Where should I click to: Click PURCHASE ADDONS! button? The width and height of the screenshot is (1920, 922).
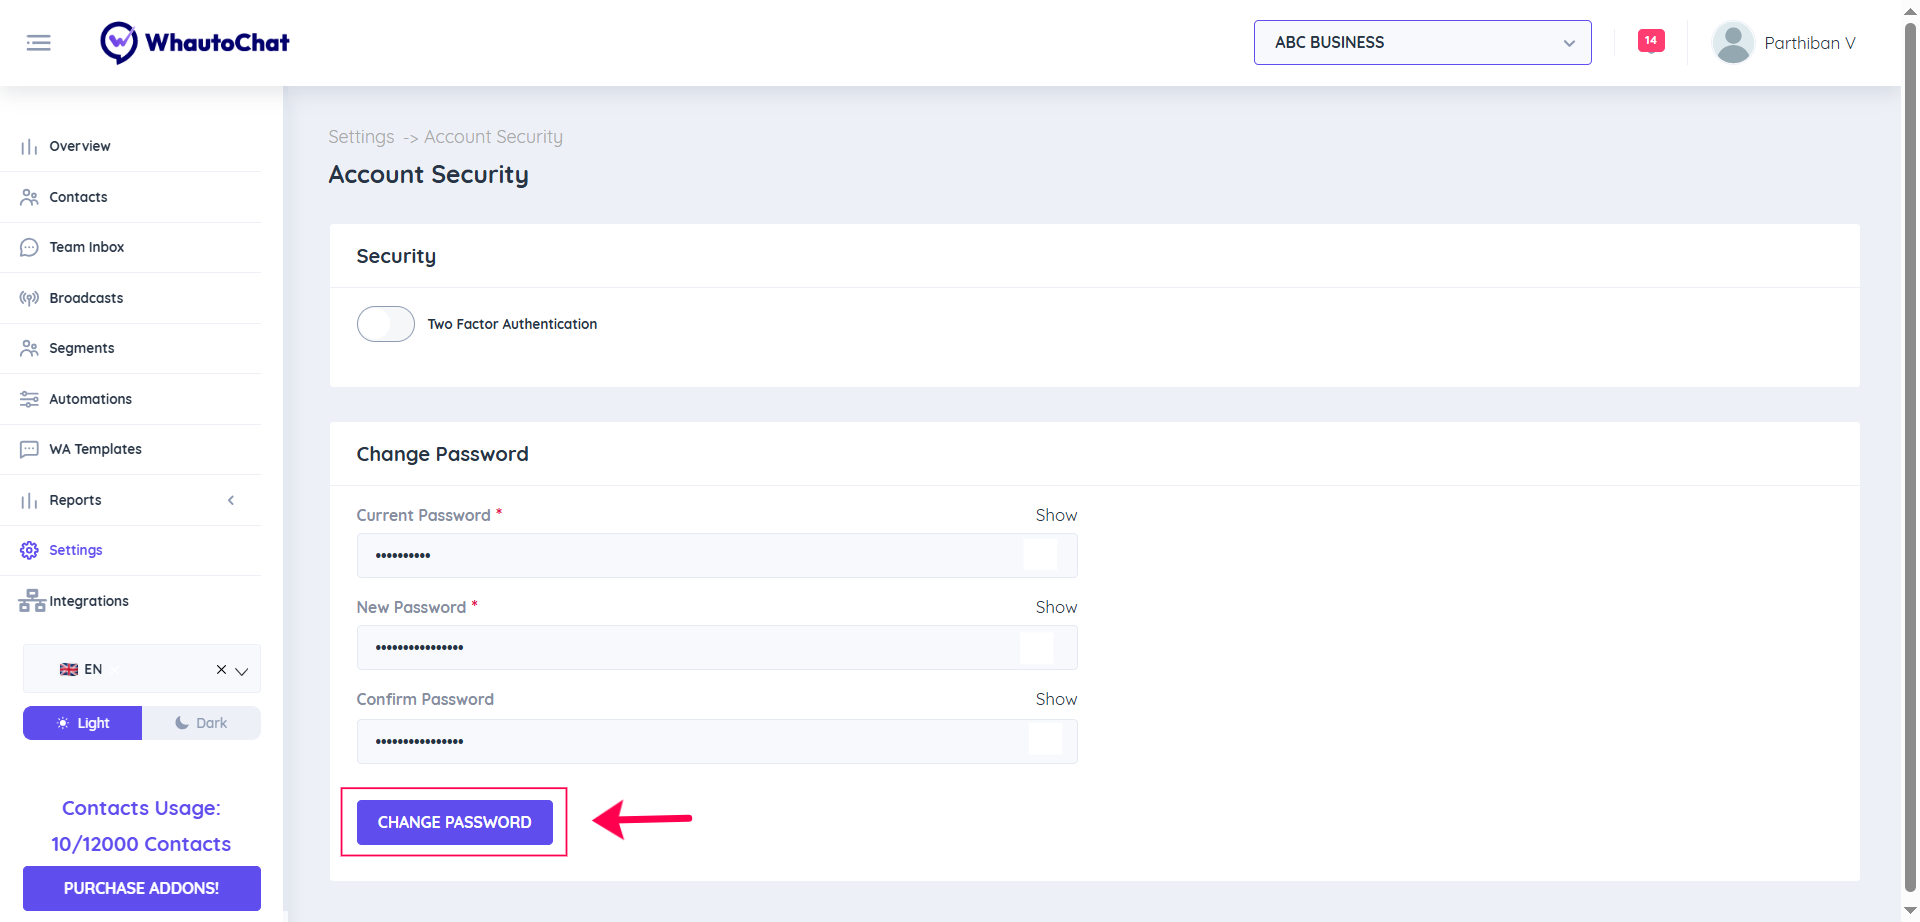141,888
